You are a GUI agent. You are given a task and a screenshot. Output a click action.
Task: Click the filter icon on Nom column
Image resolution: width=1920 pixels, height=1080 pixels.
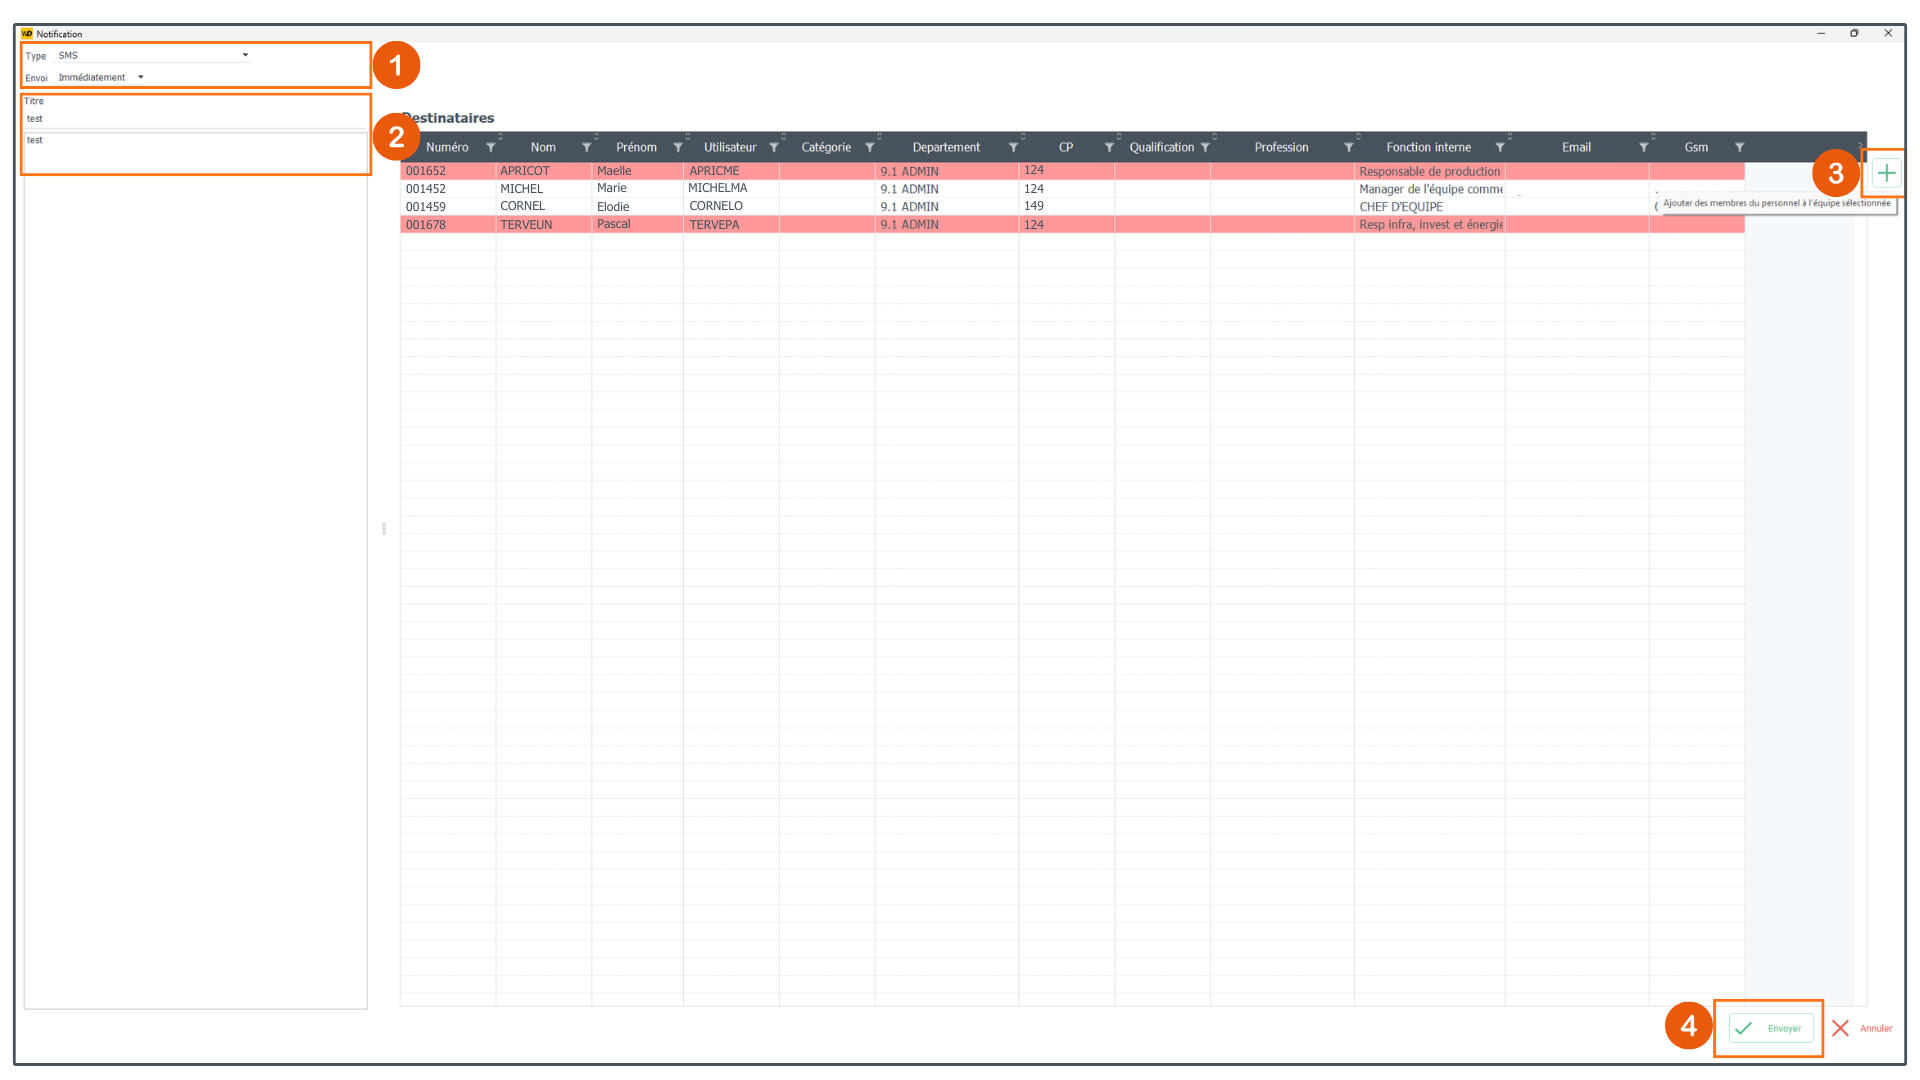(x=586, y=148)
